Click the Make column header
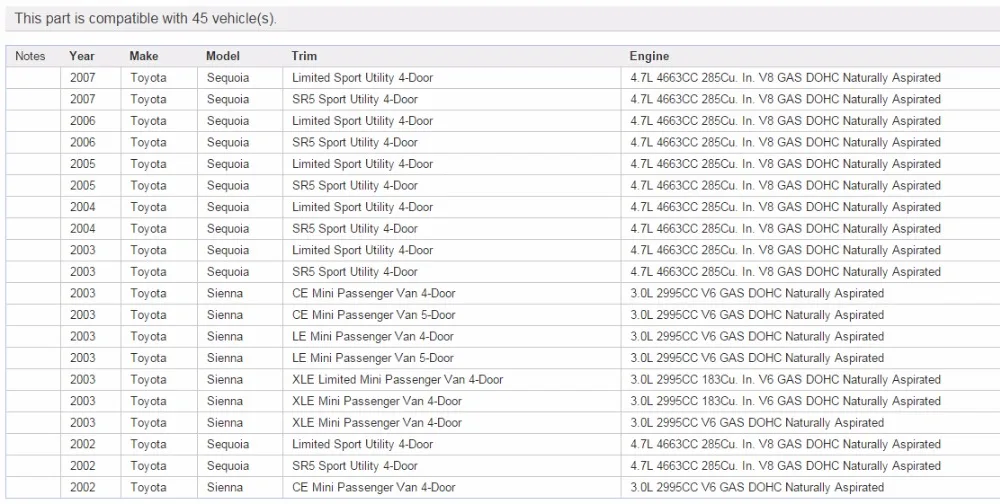Viewport: 1000px width, 504px height. coord(143,56)
